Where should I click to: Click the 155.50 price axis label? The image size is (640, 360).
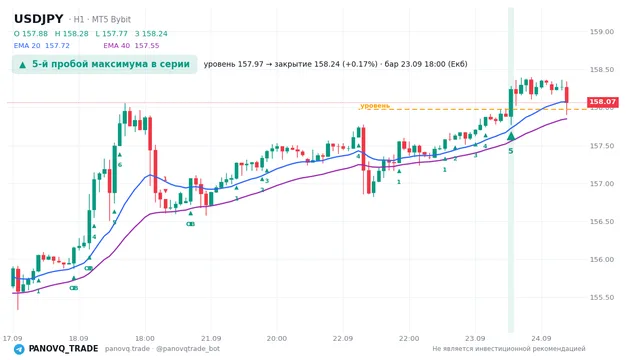[602, 298]
